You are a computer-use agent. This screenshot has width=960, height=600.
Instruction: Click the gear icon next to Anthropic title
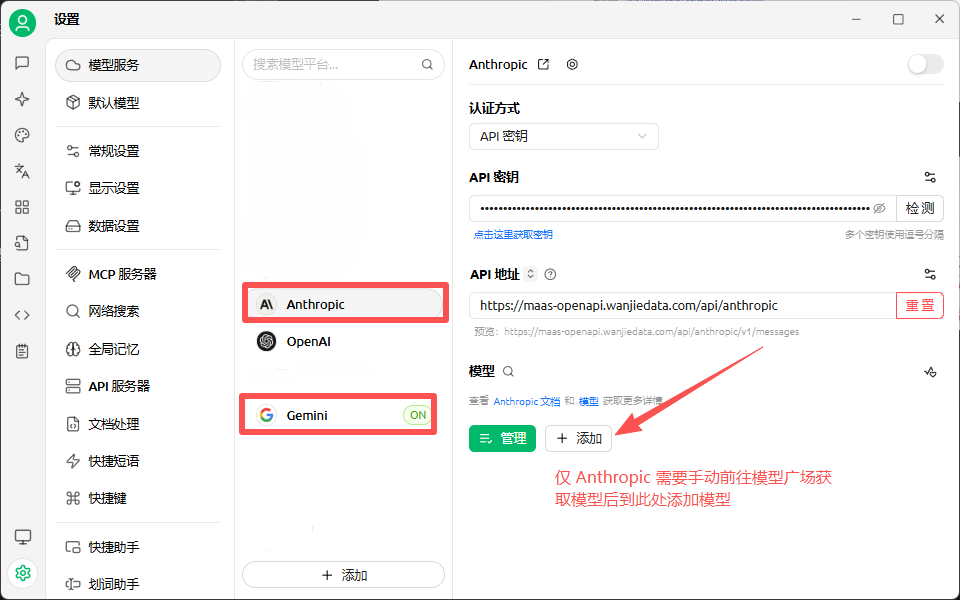point(572,64)
